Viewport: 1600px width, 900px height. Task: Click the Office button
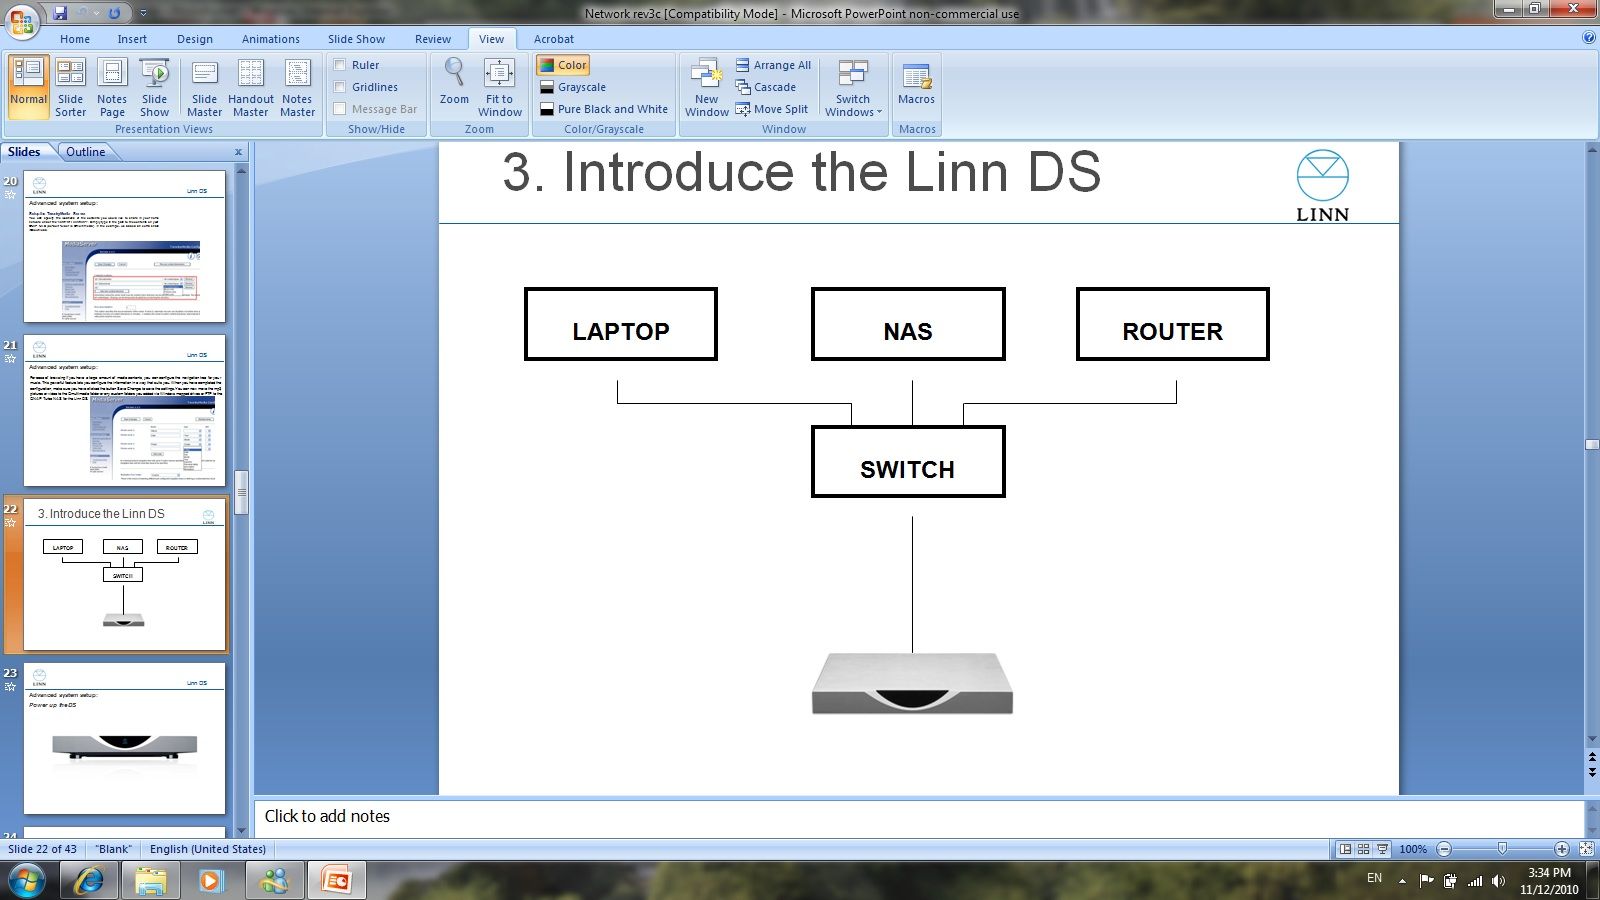point(22,20)
